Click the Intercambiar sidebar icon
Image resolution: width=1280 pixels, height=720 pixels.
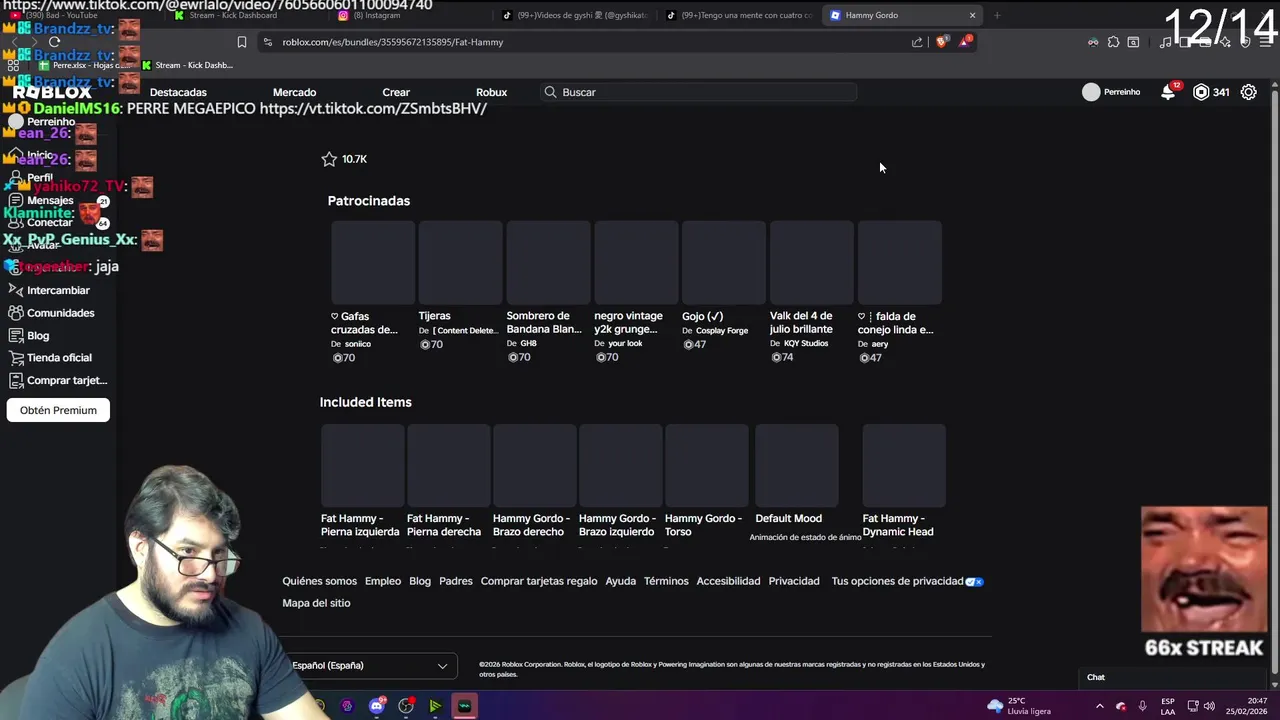(16, 290)
